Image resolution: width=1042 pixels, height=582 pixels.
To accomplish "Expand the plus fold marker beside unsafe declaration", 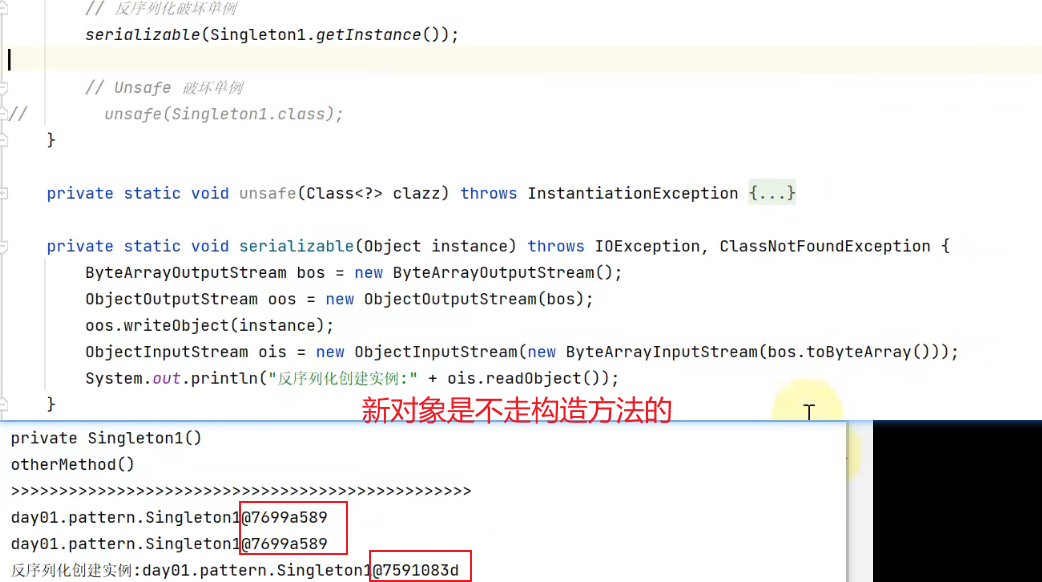I will click(x=3, y=193).
